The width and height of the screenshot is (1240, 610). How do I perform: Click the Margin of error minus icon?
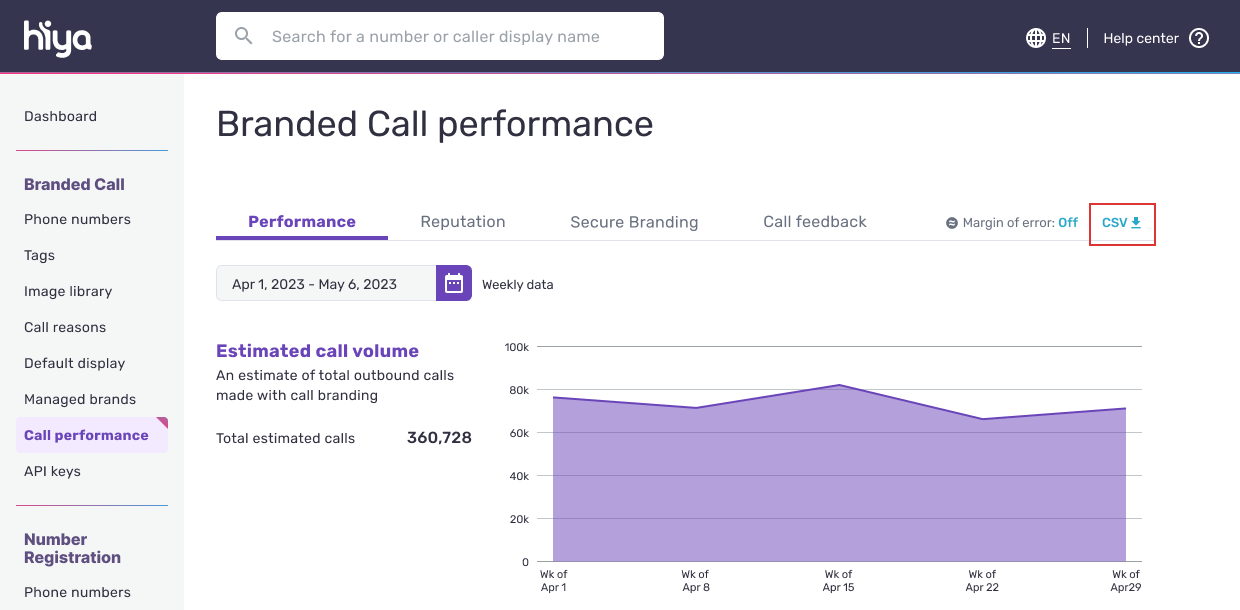coord(952,223)
